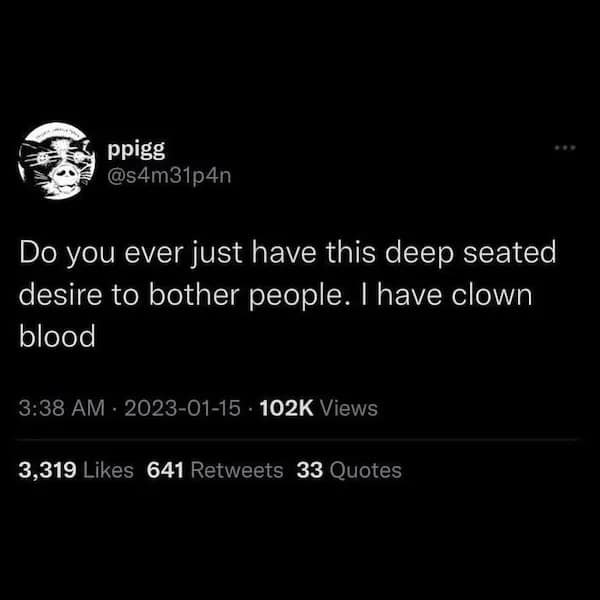Open the ppigg profile avatar

tap(57, 161)
